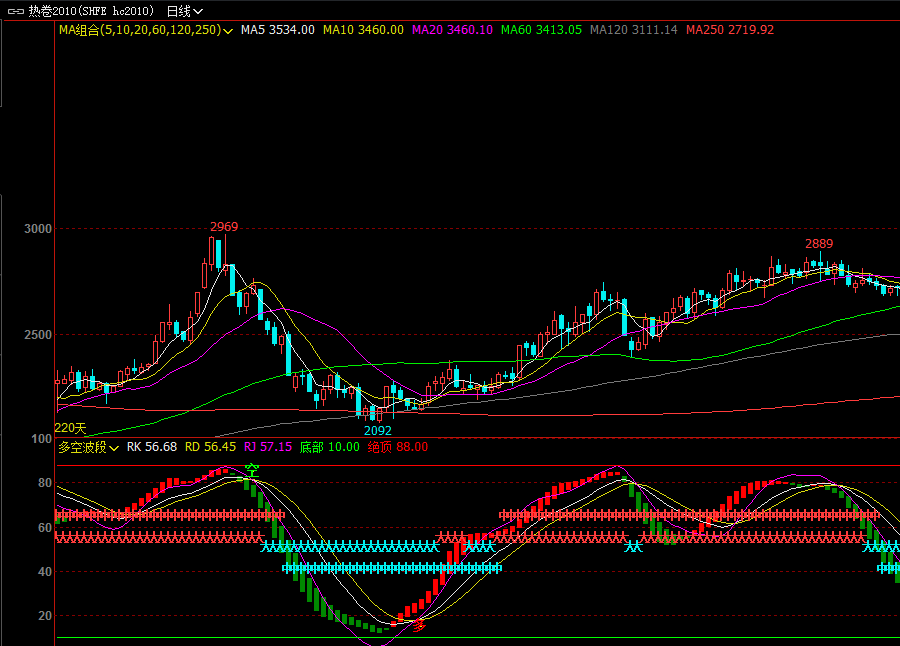Click the 2092 low price marker
The image size is (900, 646).
pos(377,431)
